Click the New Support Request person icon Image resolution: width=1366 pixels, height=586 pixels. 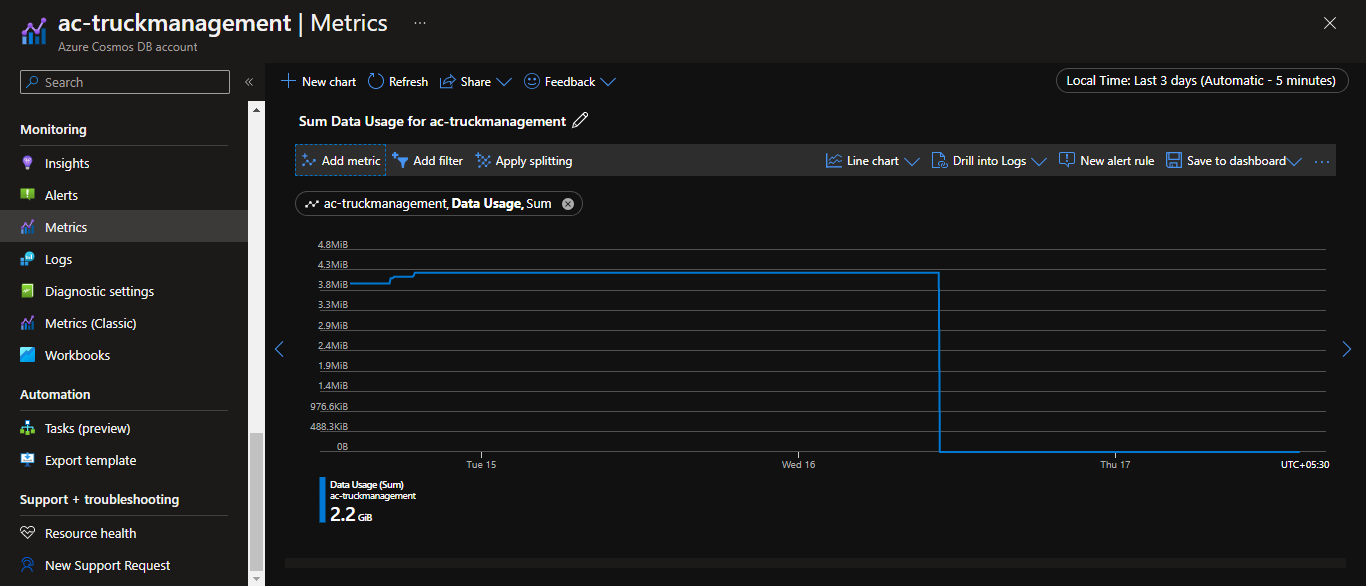[27, 565]
